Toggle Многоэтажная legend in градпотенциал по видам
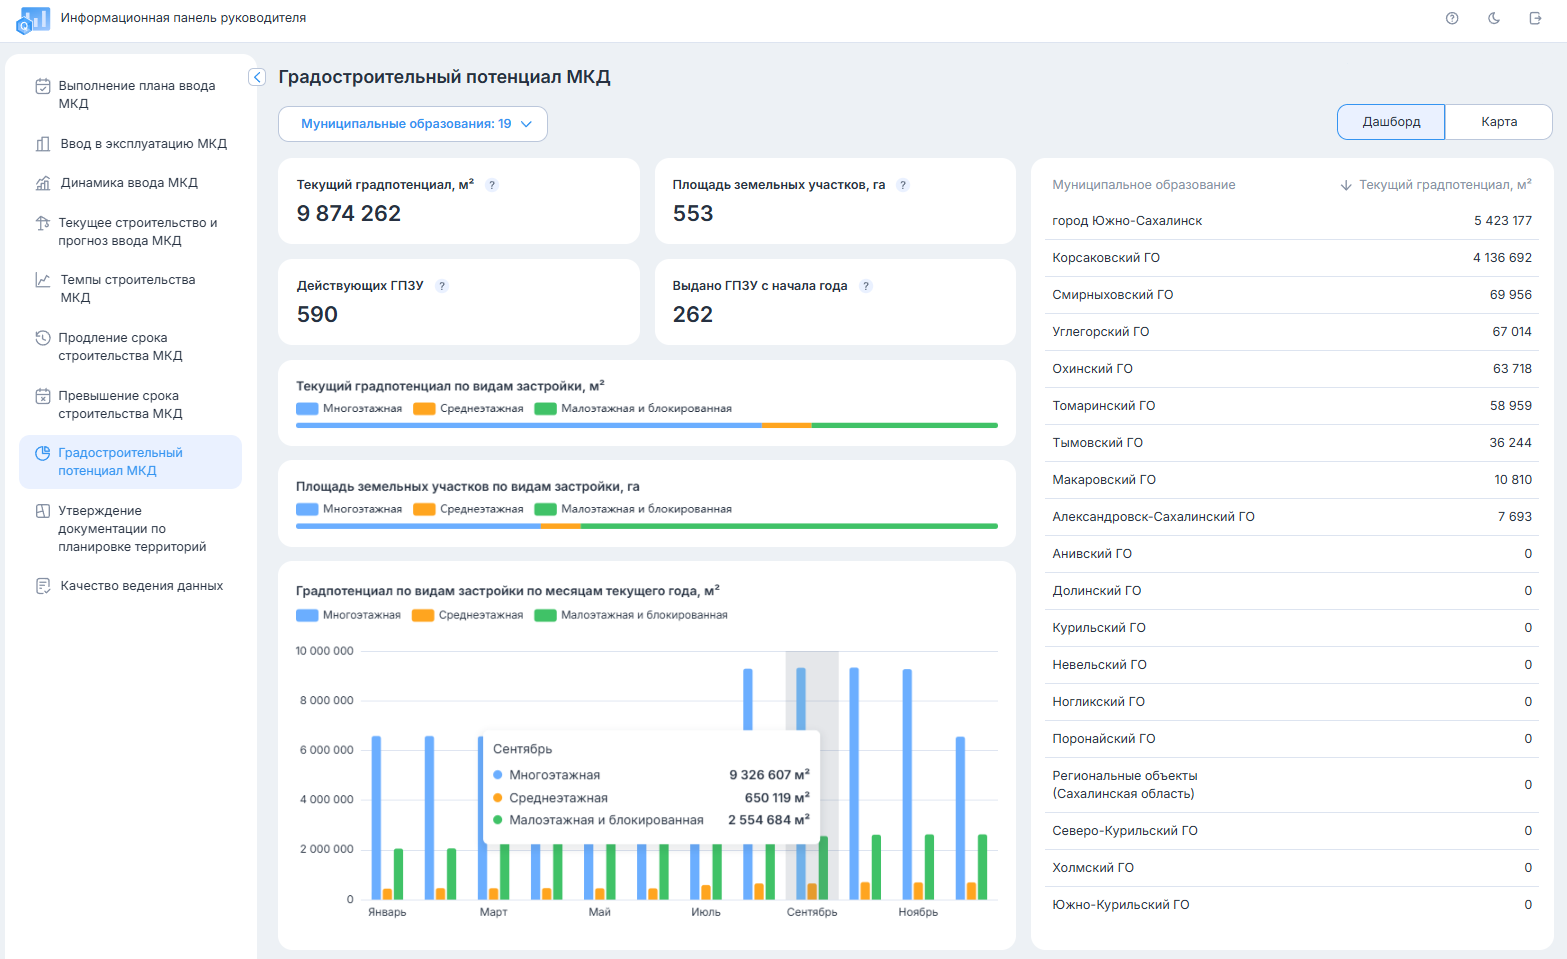 coord(349,409)
